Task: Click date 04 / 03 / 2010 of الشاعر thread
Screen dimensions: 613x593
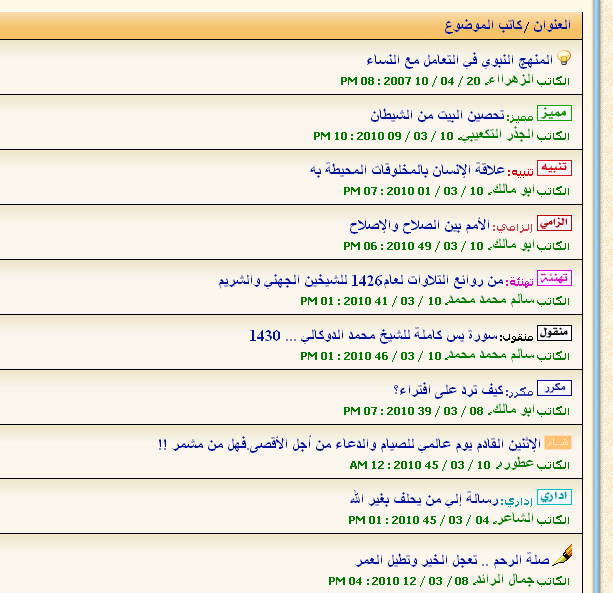Action: click(441, 520)
